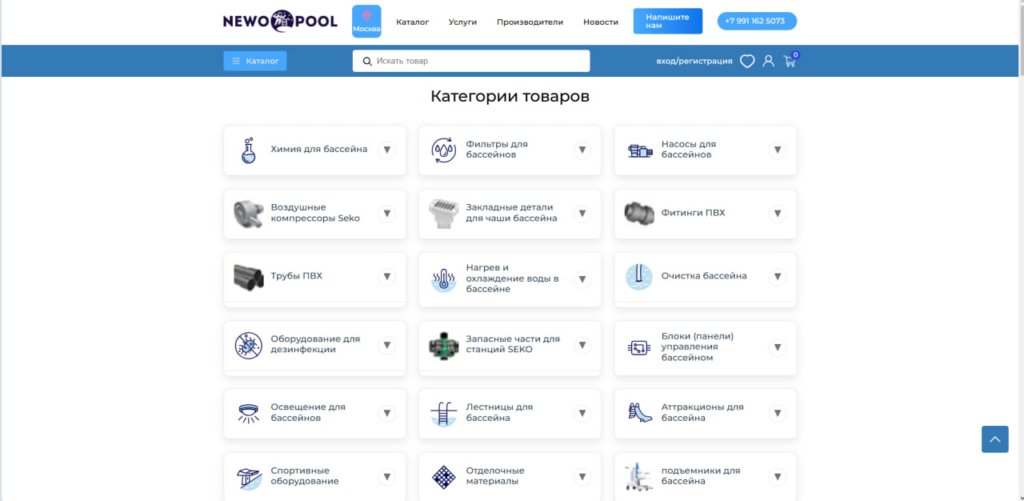1024x501 pixels.
Task: Click the thermometer icon for Нагрев и охлаждение воды
Action: click(x=444, y=279)
